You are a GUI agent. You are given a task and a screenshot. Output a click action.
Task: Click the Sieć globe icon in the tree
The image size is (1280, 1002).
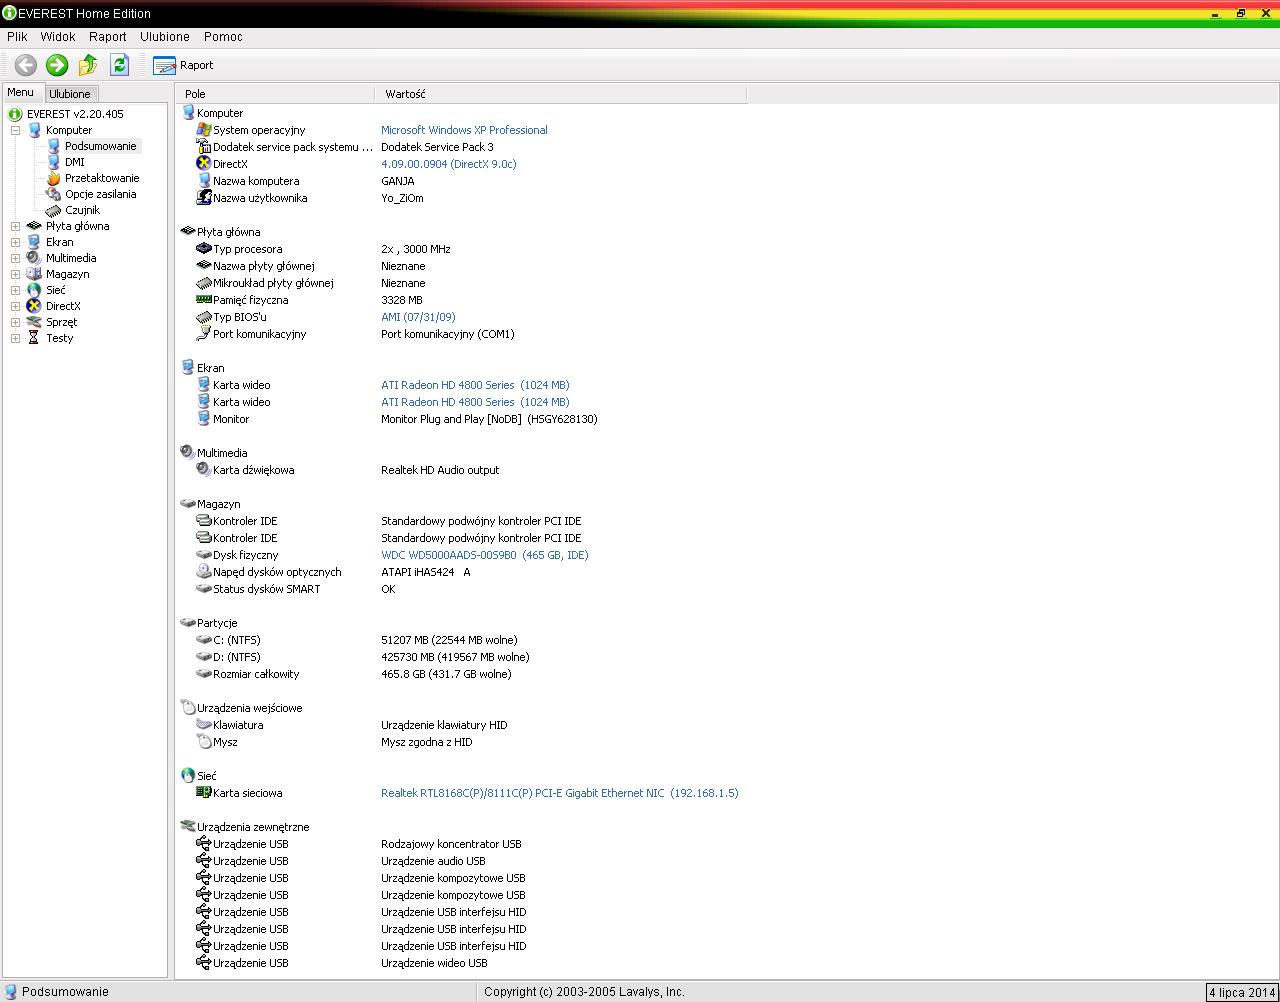coord(34,290)
